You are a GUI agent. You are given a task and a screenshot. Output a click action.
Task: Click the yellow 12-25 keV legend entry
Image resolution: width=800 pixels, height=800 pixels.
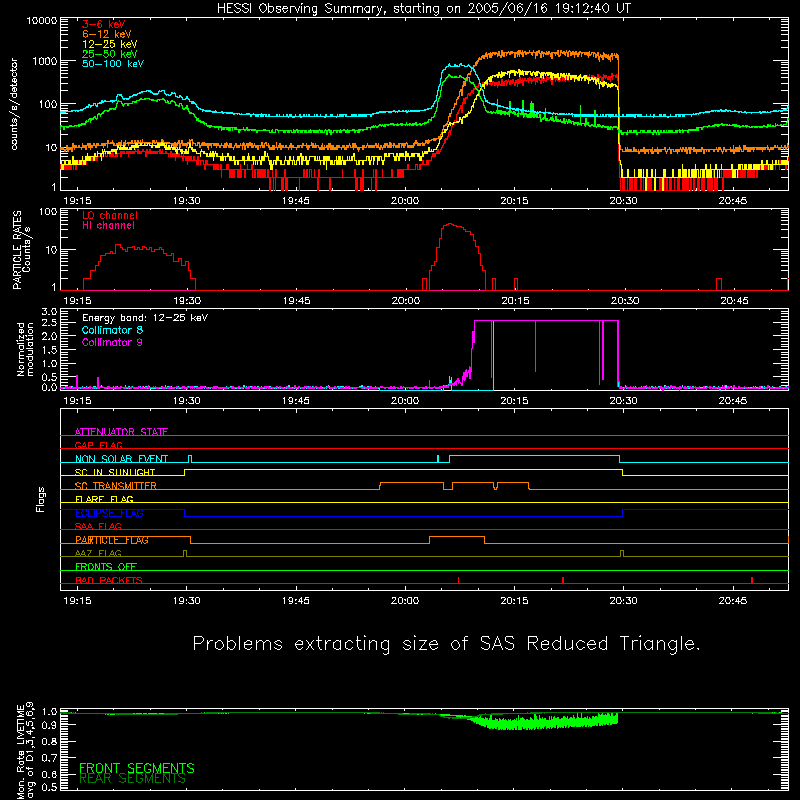(x=110, y=44)
